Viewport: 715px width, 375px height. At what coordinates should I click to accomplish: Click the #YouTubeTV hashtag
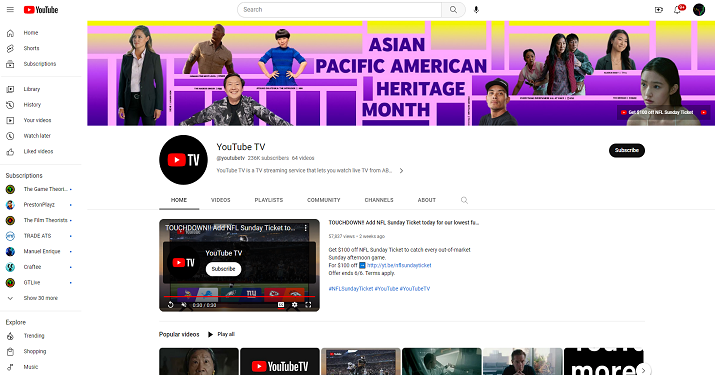pyautogui.click(x=415, y=289)
